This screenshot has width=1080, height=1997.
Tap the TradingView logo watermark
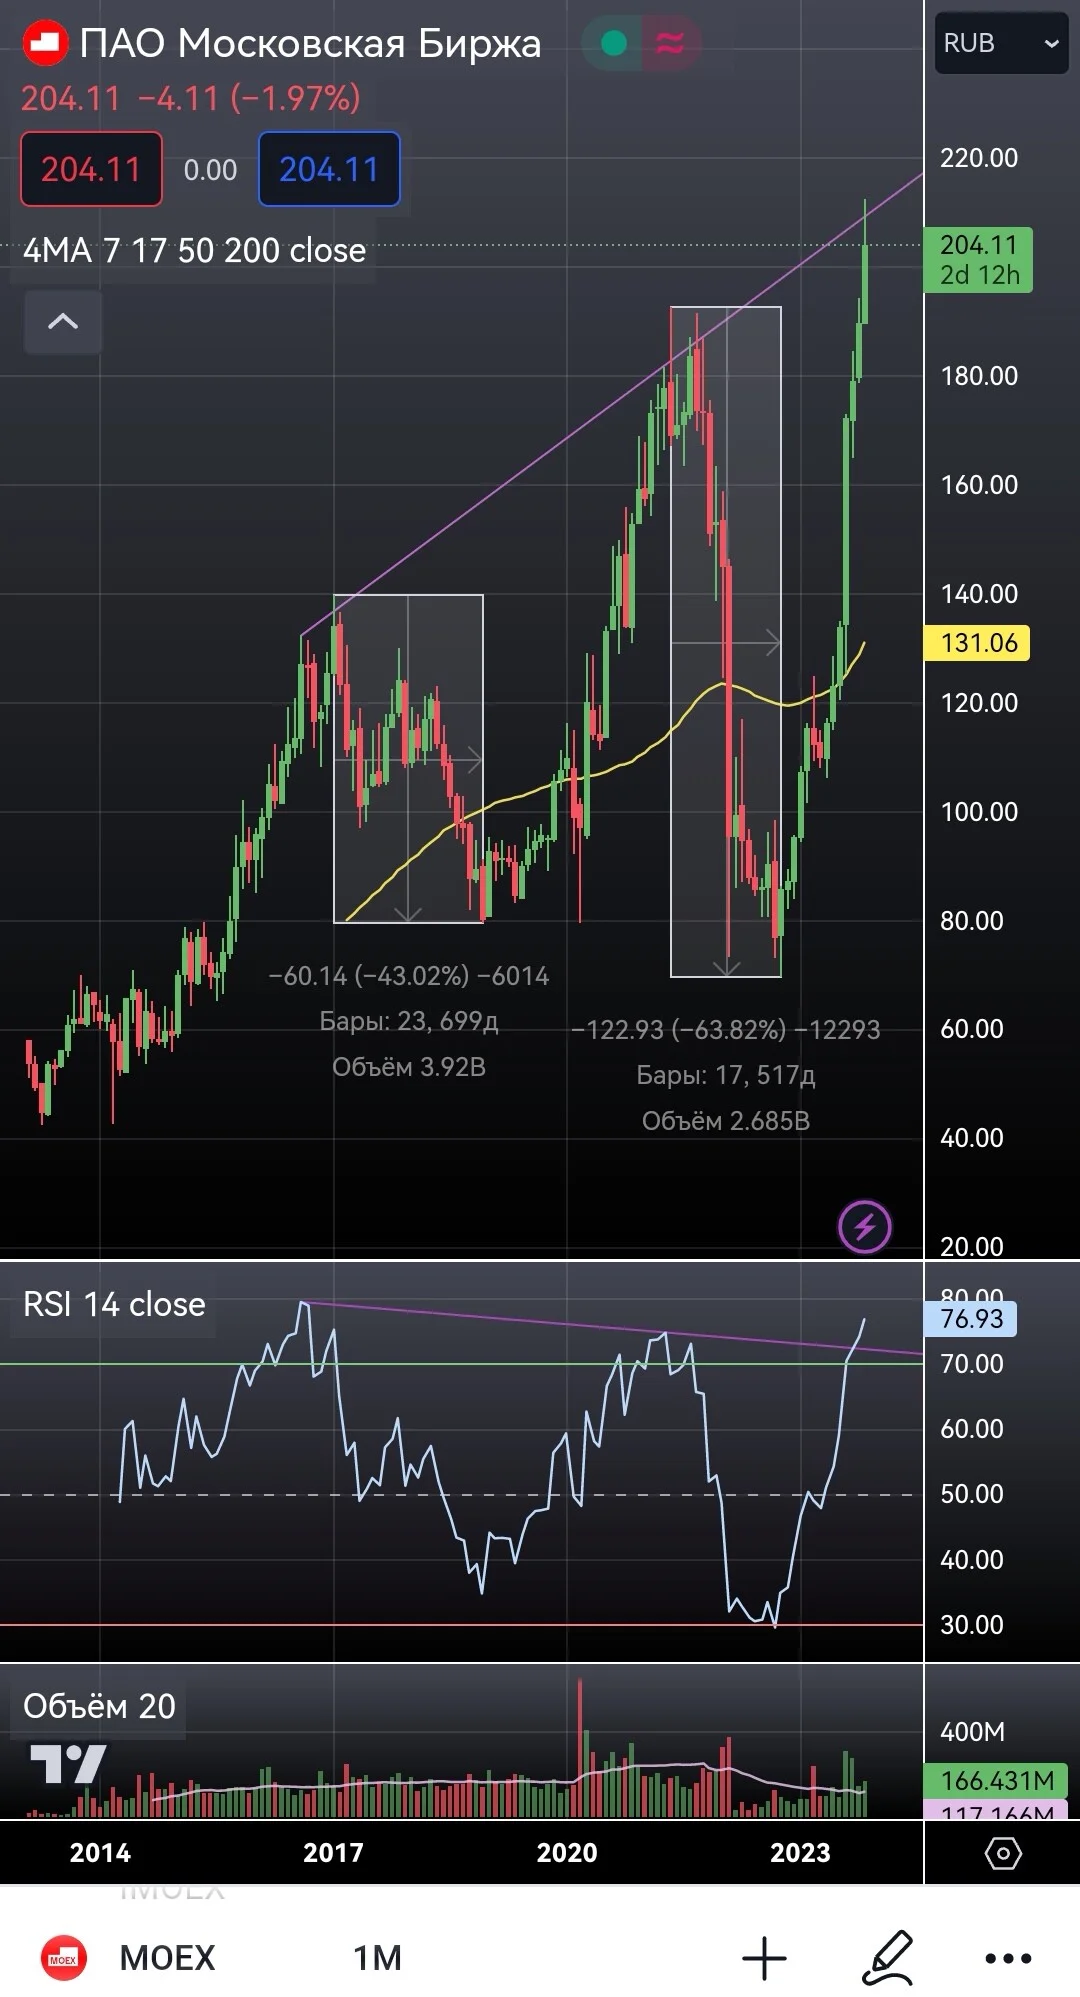coord(68,1765)
